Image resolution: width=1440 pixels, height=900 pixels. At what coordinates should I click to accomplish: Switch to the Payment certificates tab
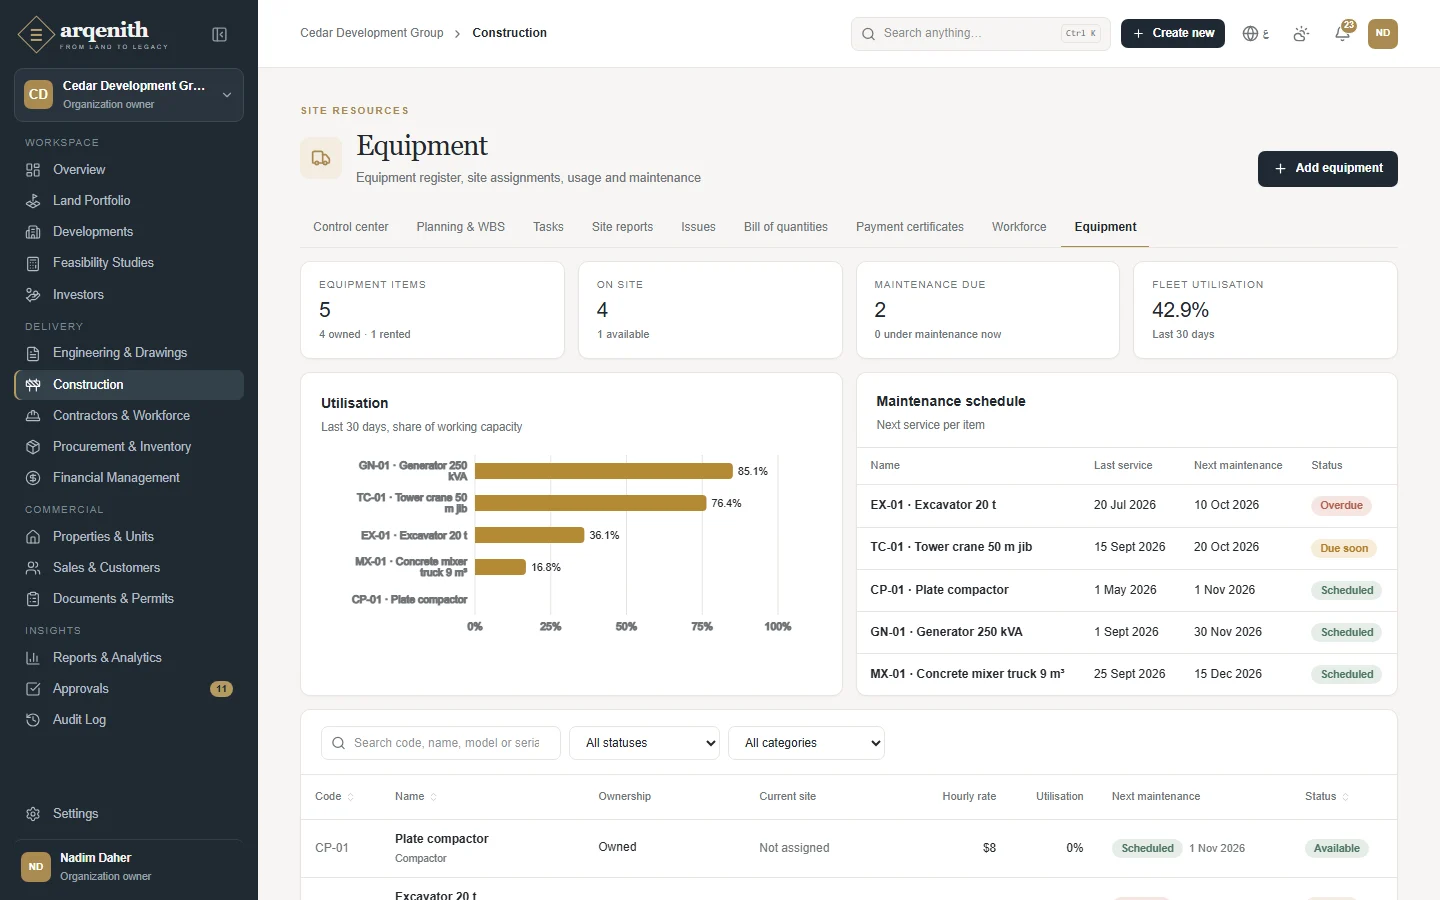pos(909,227)
